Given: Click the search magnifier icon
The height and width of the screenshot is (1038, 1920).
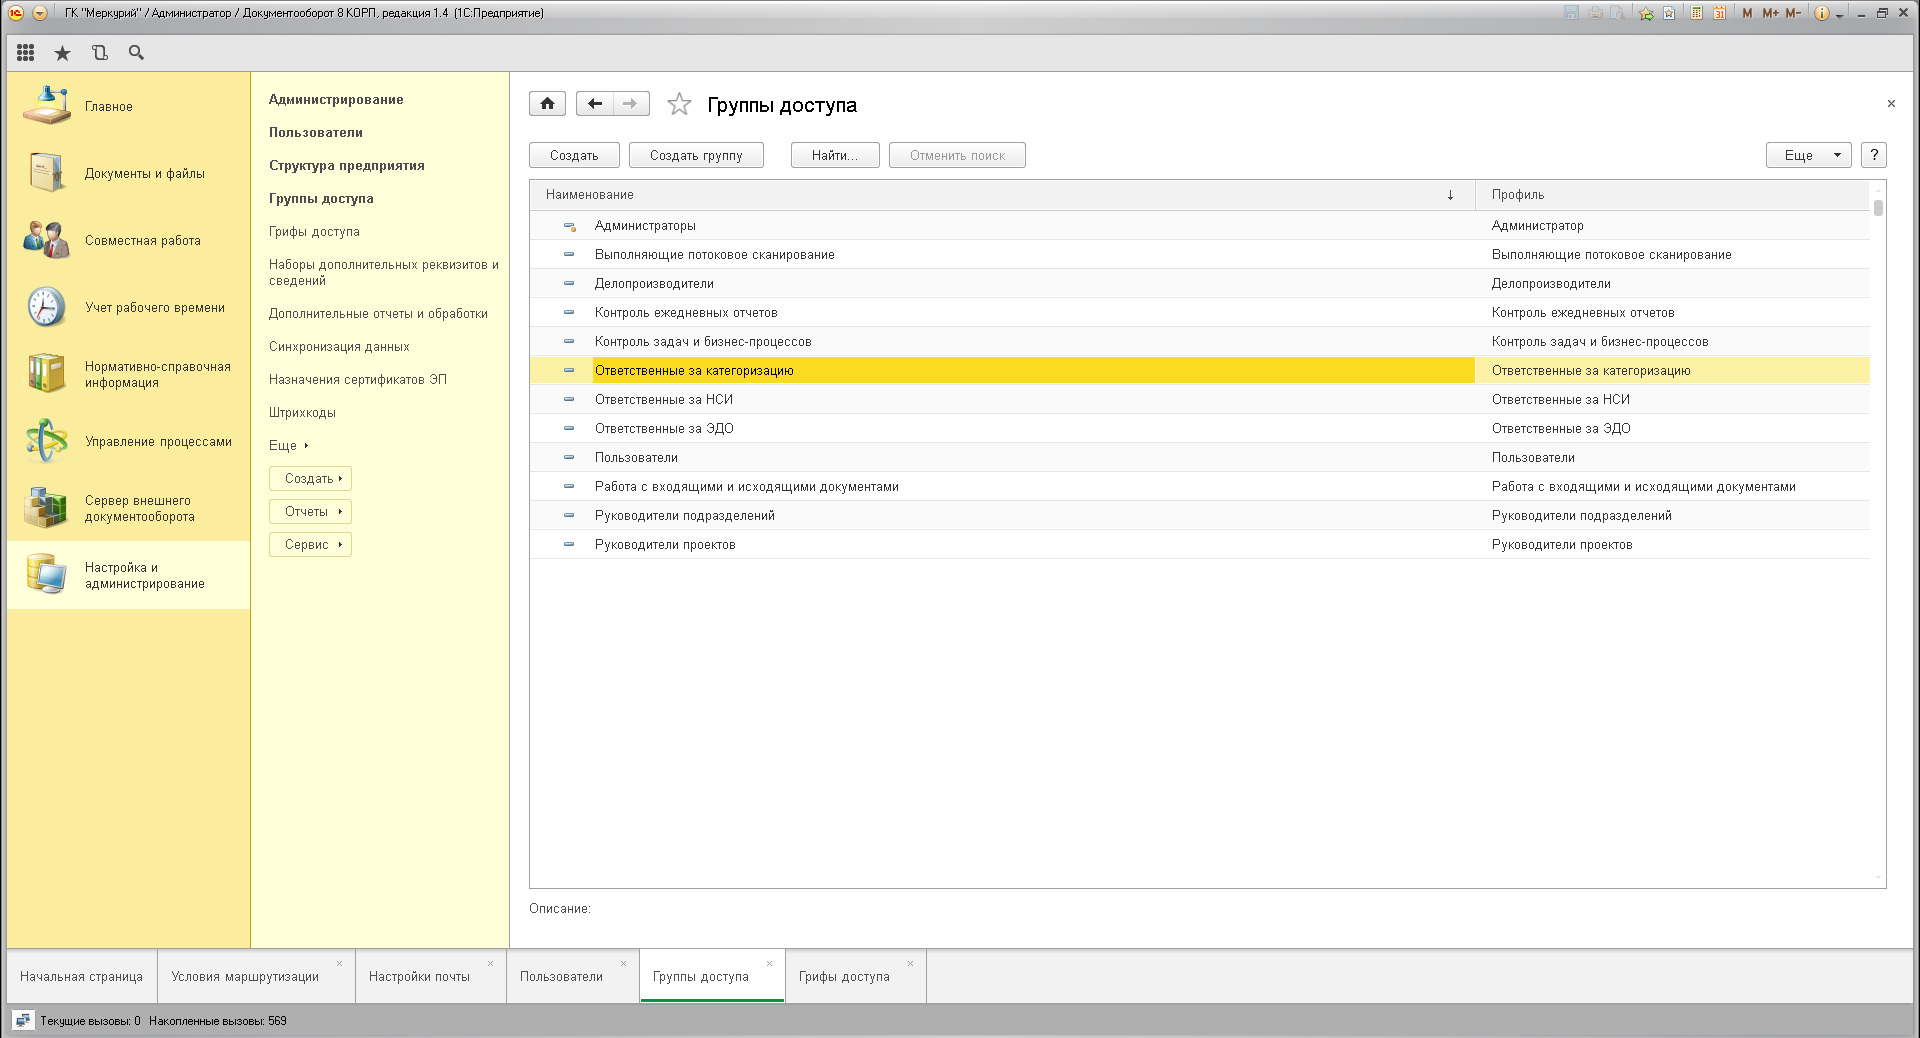Looking at the screenshot, I should [x=136, y=53].
